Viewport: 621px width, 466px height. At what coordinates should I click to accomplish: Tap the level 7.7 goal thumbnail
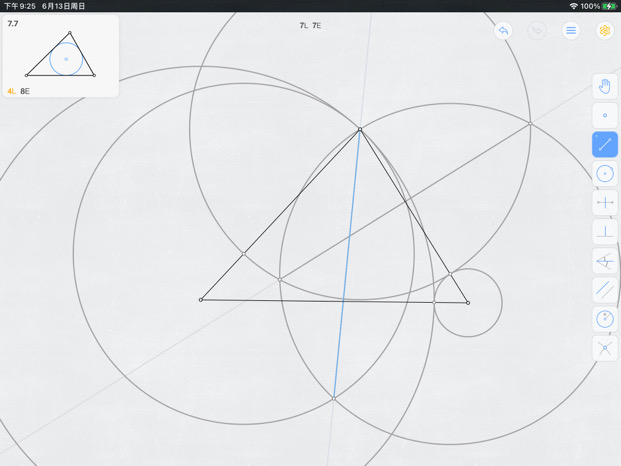click(61, 56)
